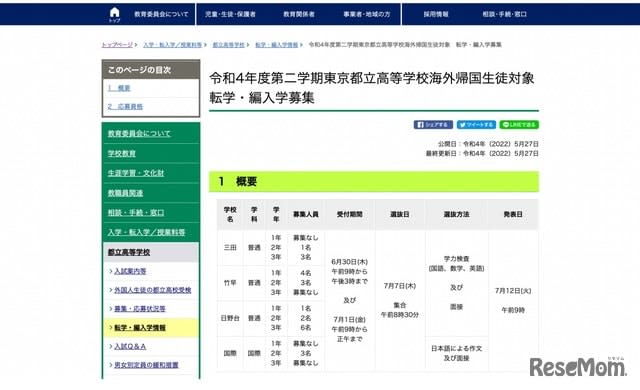Open the 入試Q＆A submenu link

tap(130, 346)
